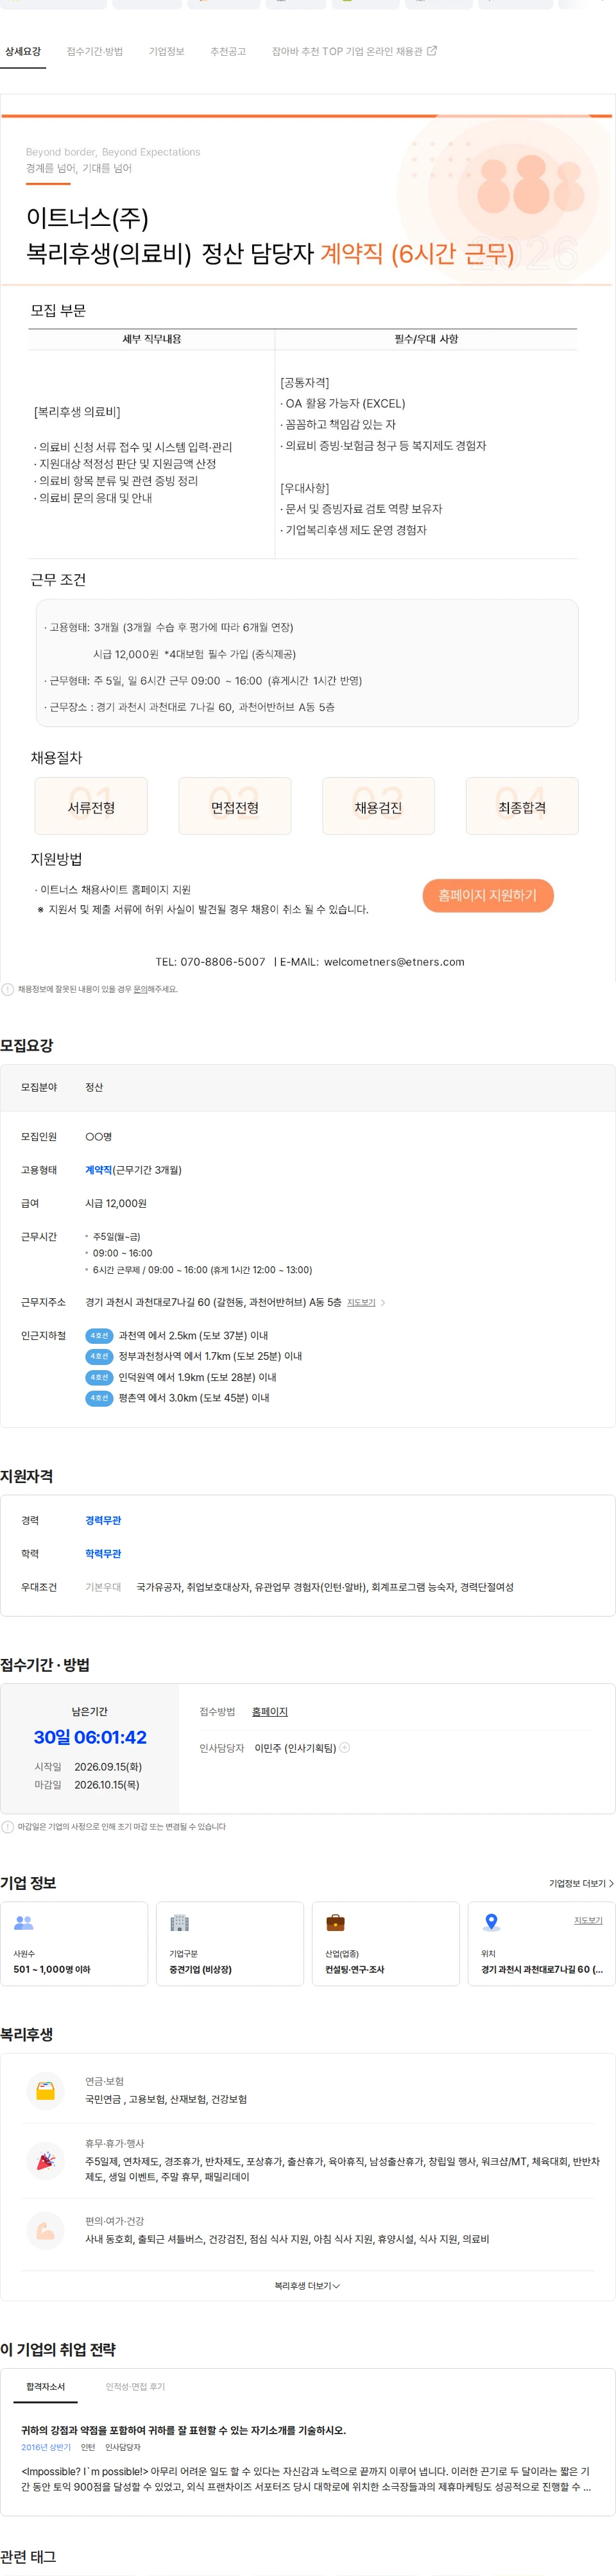
Task: Click the 휴무·휴가·행사 party icon
Action: (x=46, y=2161)
